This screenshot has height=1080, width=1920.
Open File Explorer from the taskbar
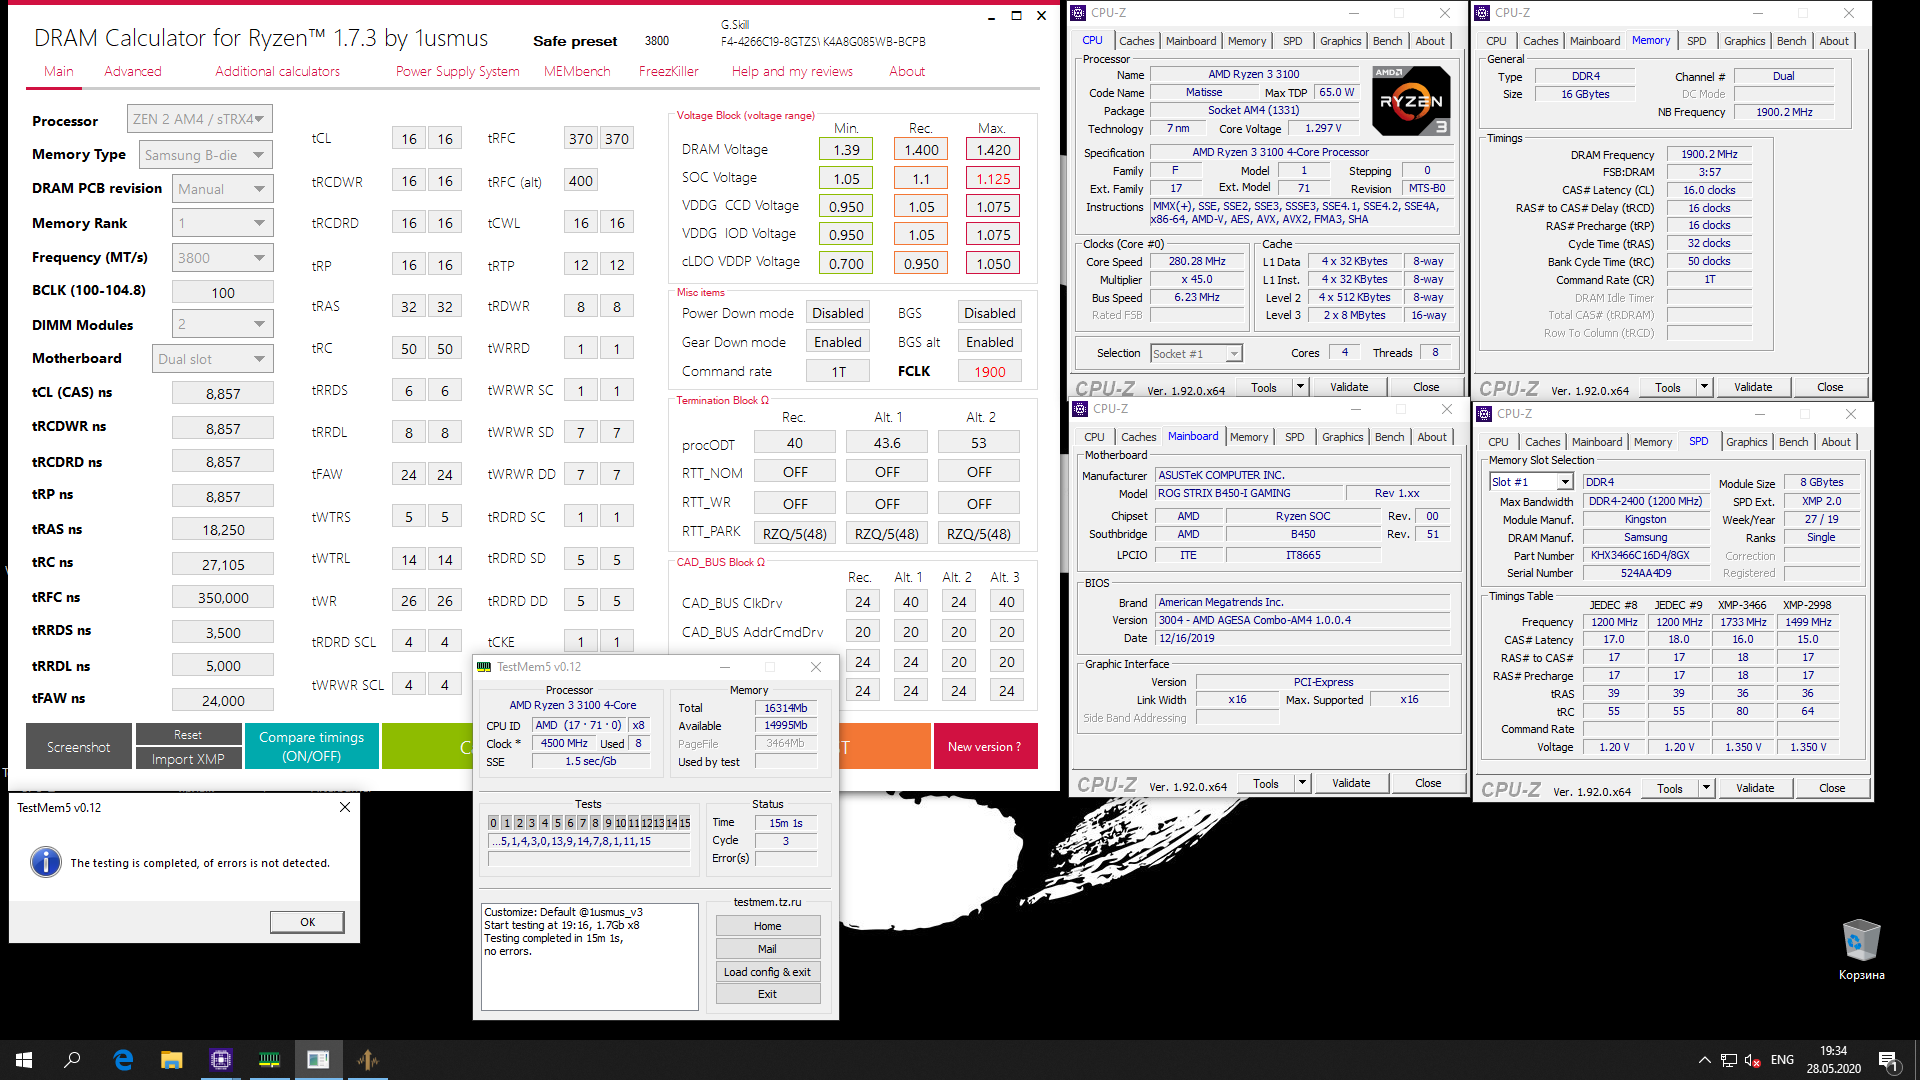(172, 1060)
